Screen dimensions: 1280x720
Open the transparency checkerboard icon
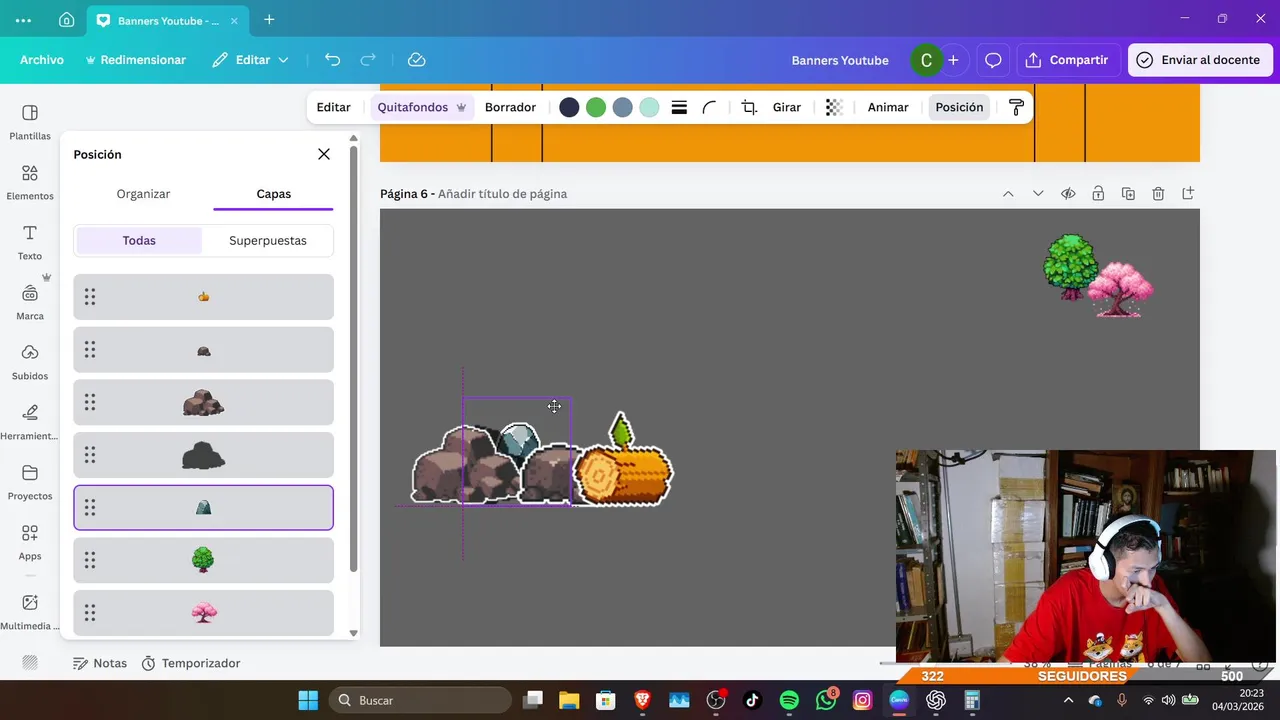pyautogui.click(x=834, y=107)
